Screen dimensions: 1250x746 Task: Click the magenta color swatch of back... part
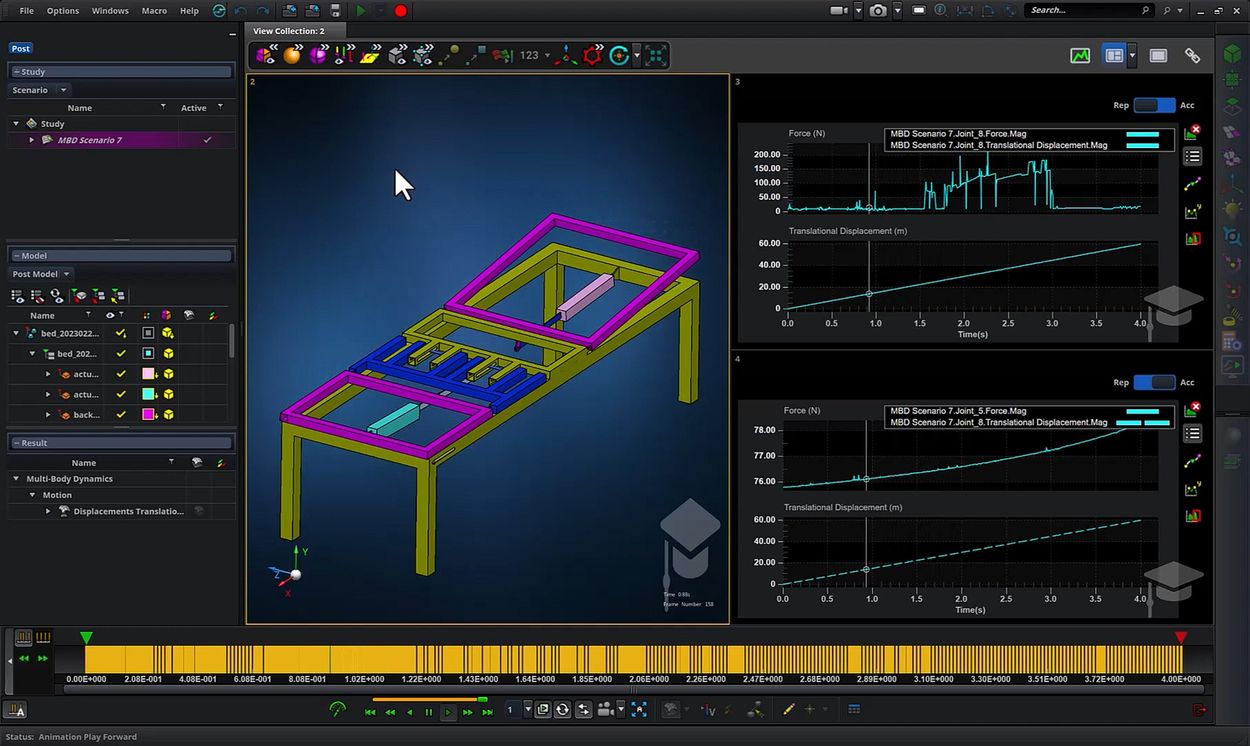click(148, 415)
